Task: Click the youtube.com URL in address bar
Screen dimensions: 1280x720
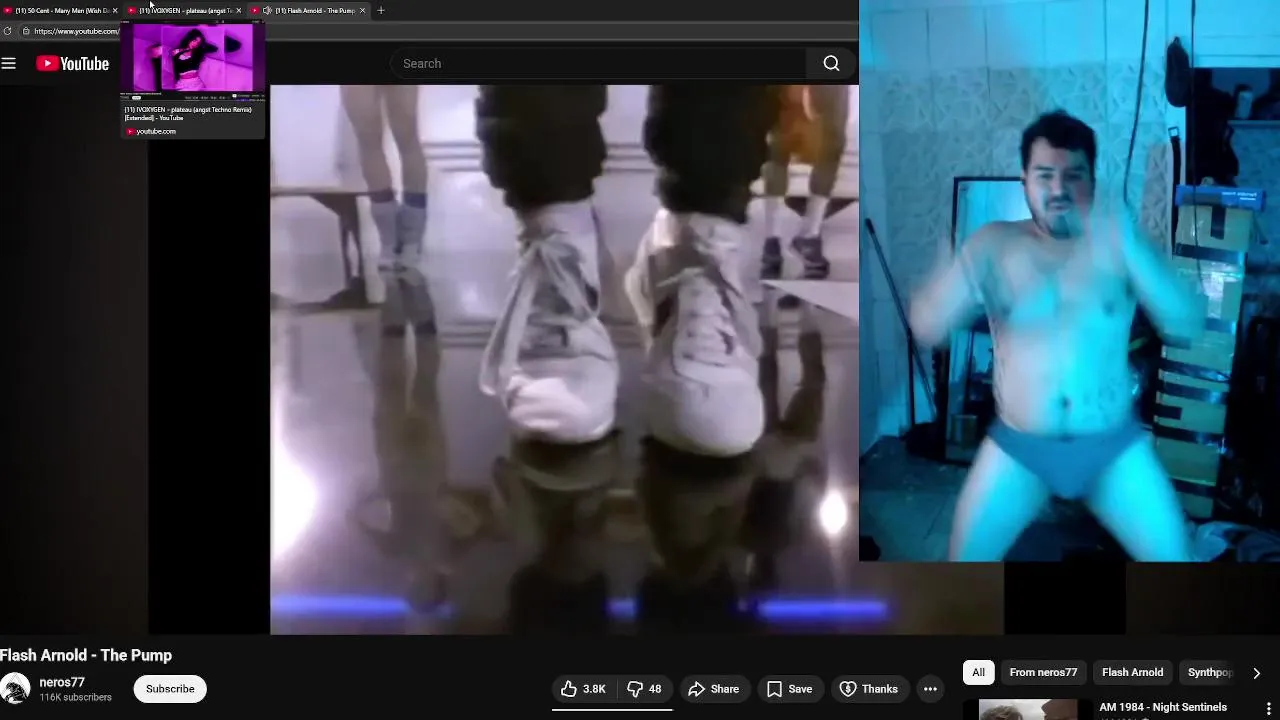Action: pyautogui.click(x=76, y=31)
